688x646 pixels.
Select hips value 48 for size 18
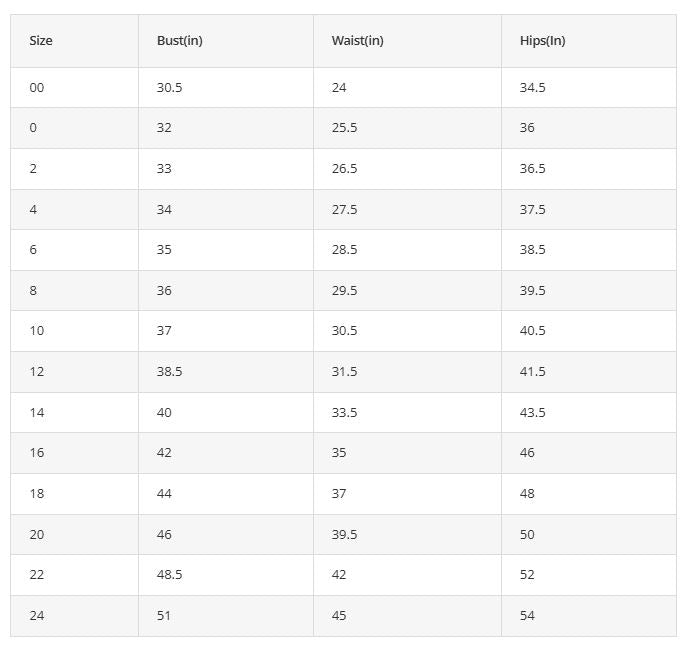(527, 494)
